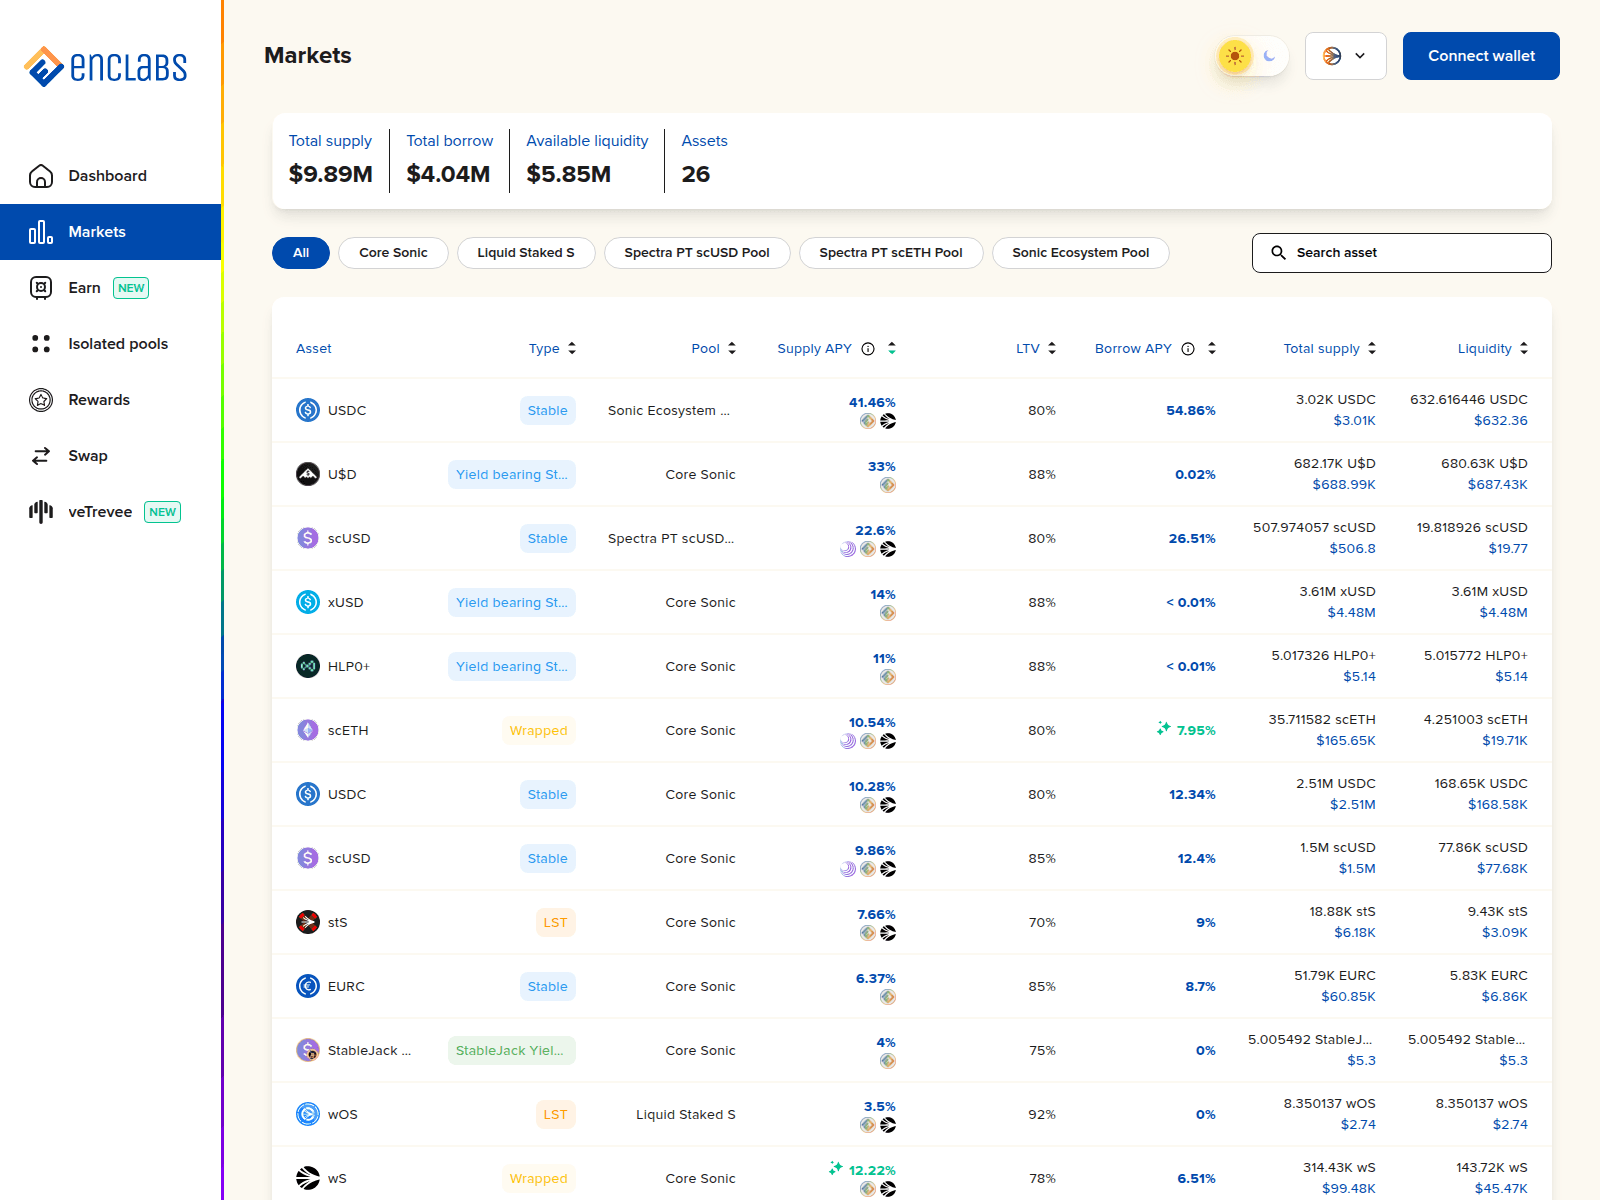Switch theme with the sun toggle

pyautogui.click(x=1235, y=56)
